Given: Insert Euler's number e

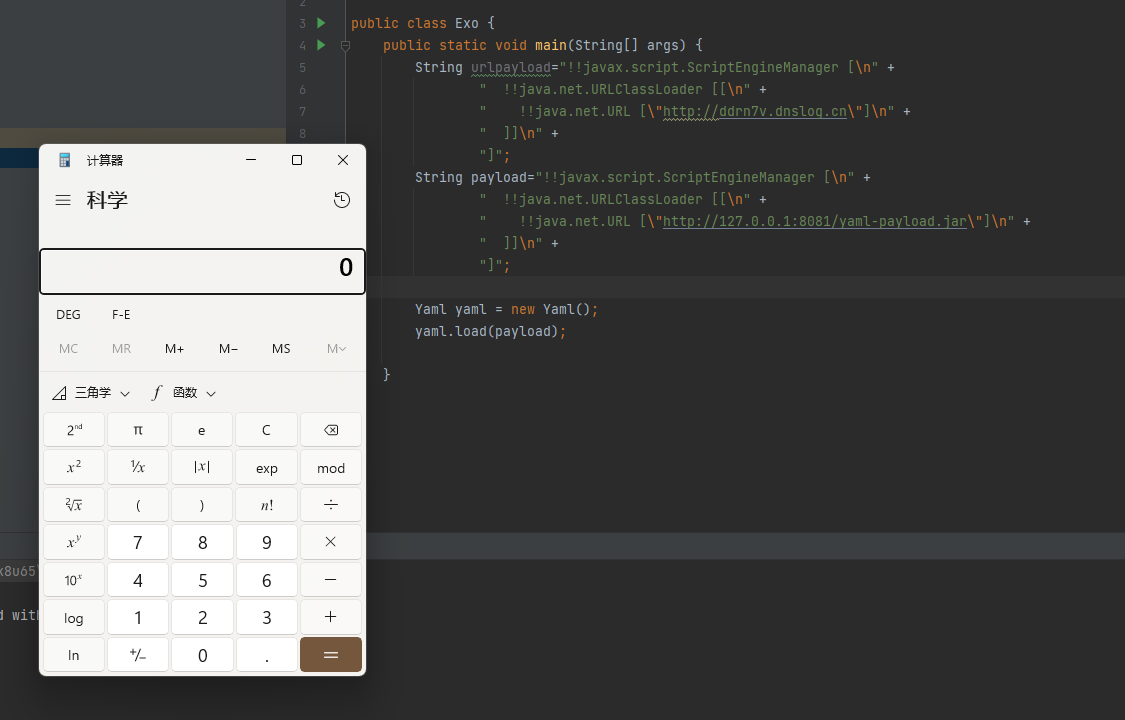Looking at the screenshot, I should point(202,430).
